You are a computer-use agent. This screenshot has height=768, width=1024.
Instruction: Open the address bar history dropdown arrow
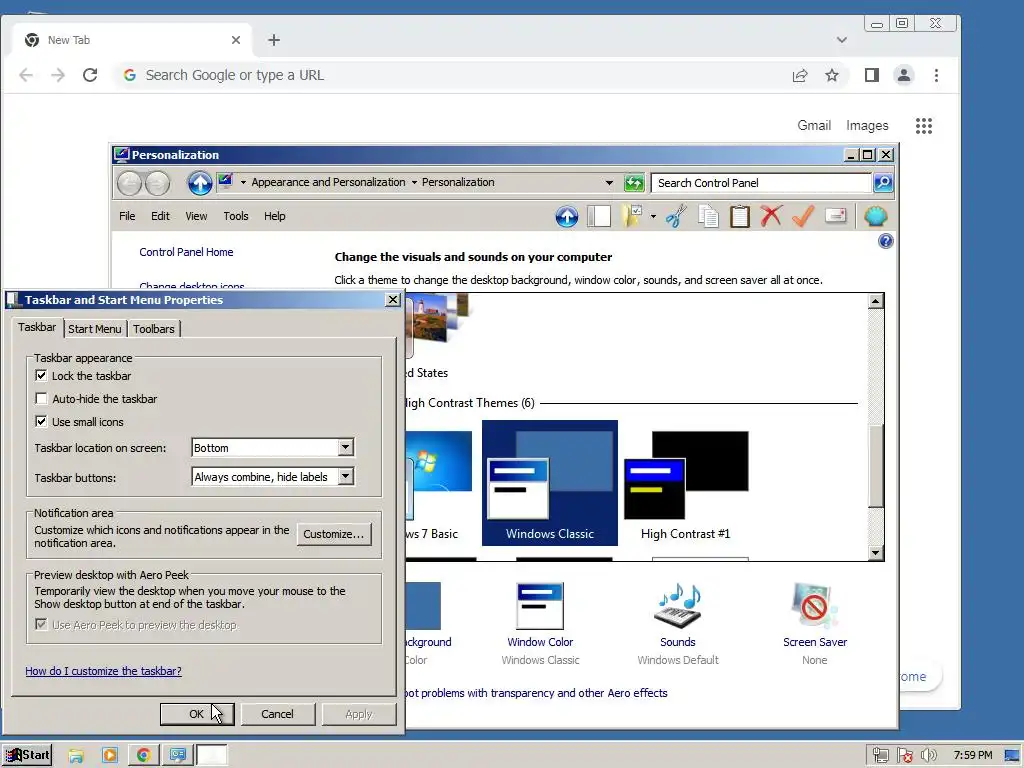click(x=609, y=183)
